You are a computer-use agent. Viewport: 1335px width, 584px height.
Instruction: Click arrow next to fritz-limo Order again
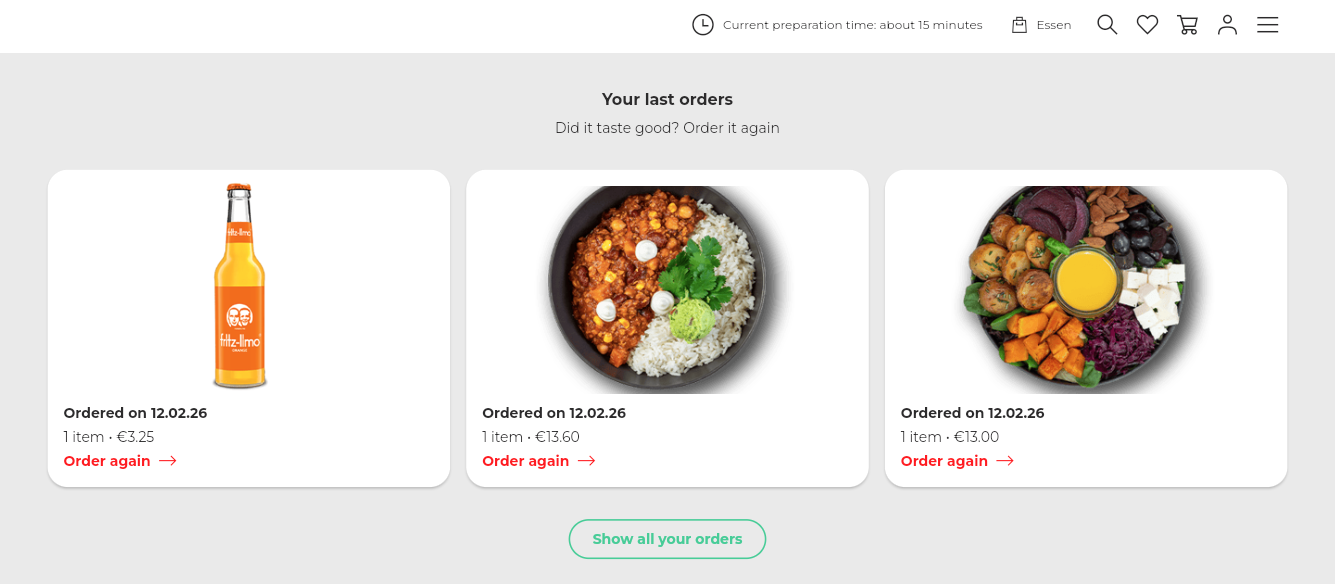pyautogui.click(x=168, y=461)
